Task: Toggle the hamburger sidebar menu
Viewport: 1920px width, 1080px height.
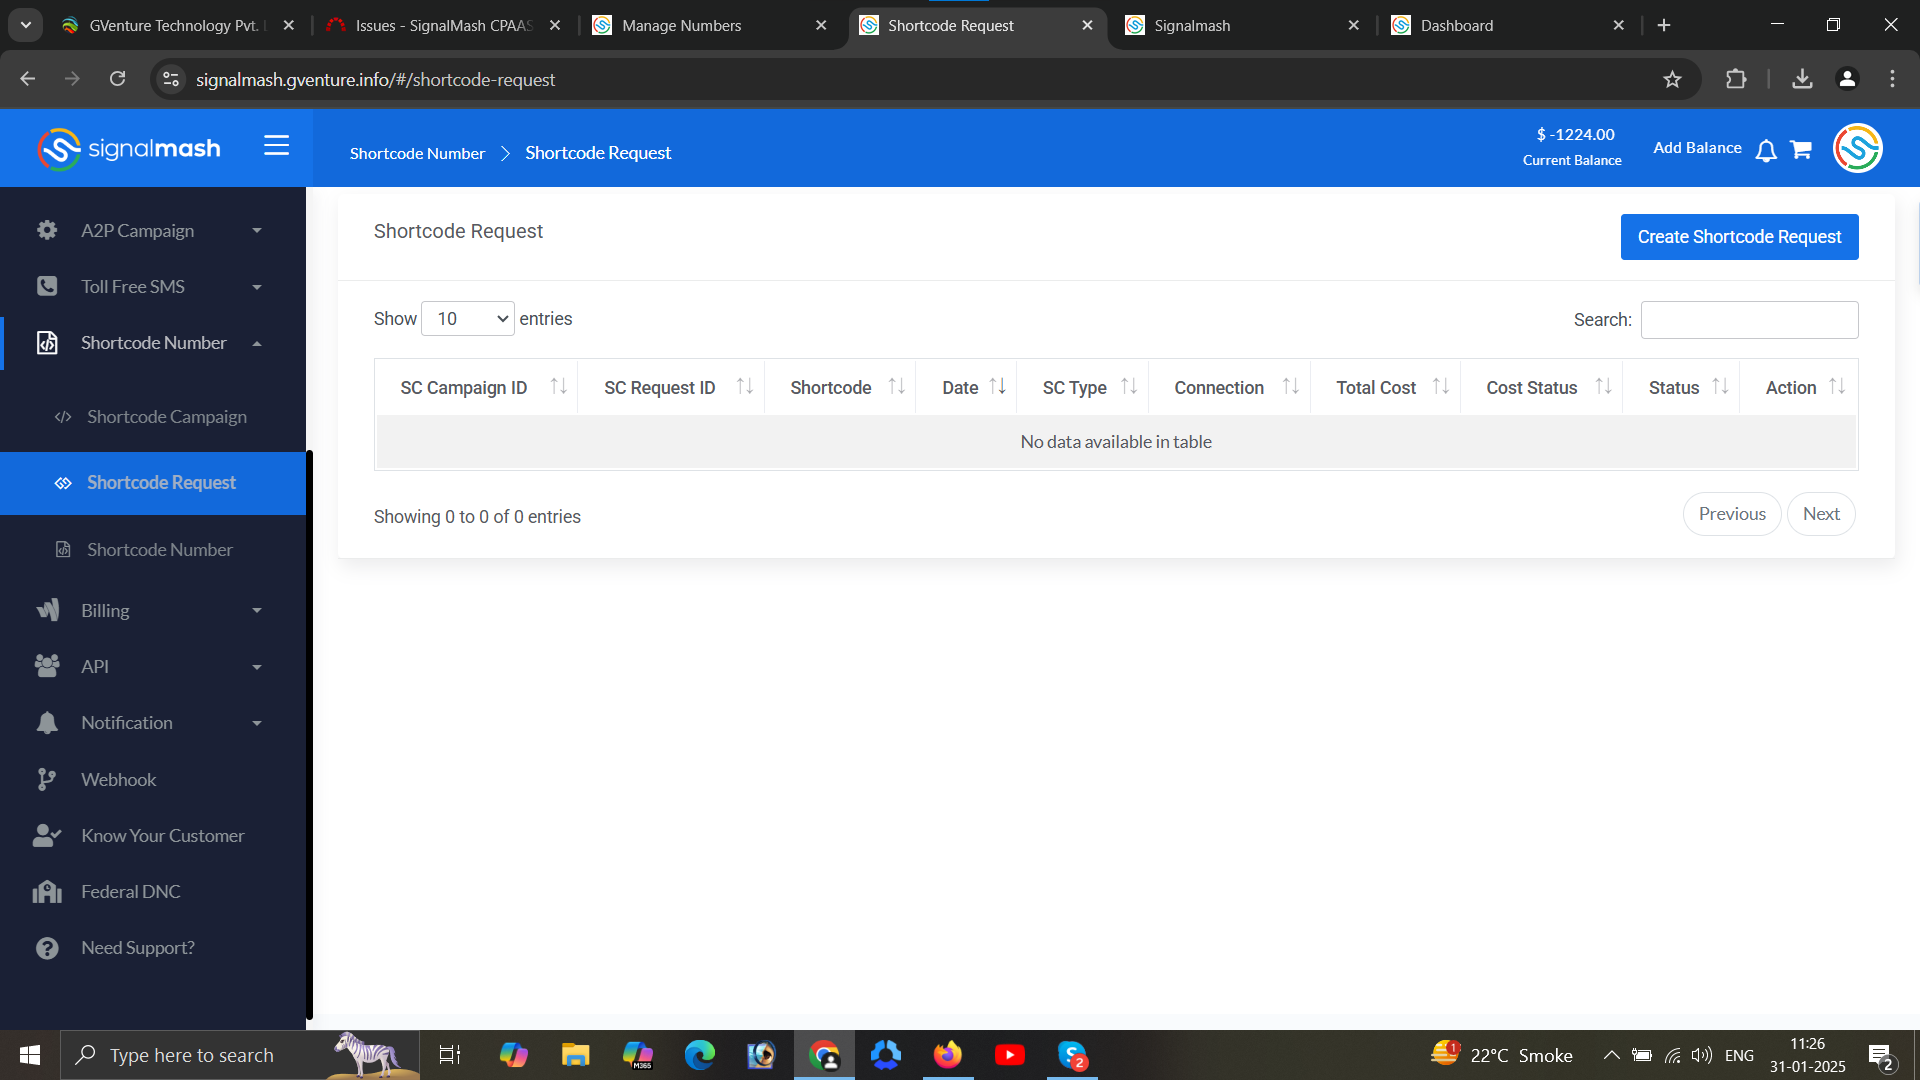Action: click(277, 146)
